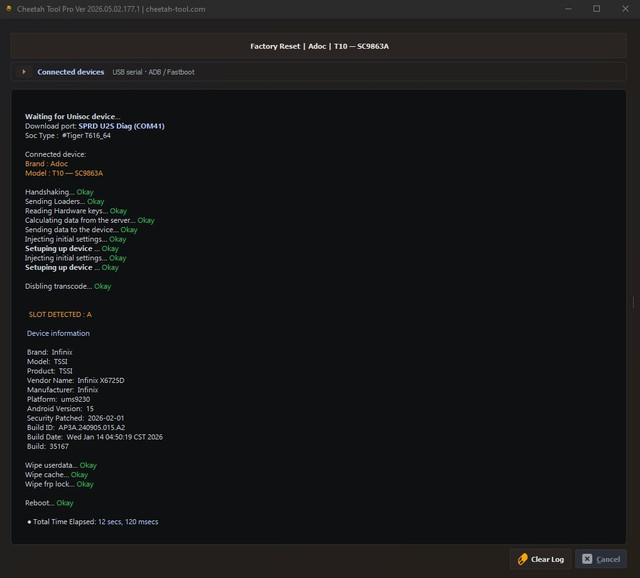The width and height of the screenshot is (640, 578).
Task: Click 'Vendor Name: Infinix X6725D' line
Action: [x=76, y=380]
